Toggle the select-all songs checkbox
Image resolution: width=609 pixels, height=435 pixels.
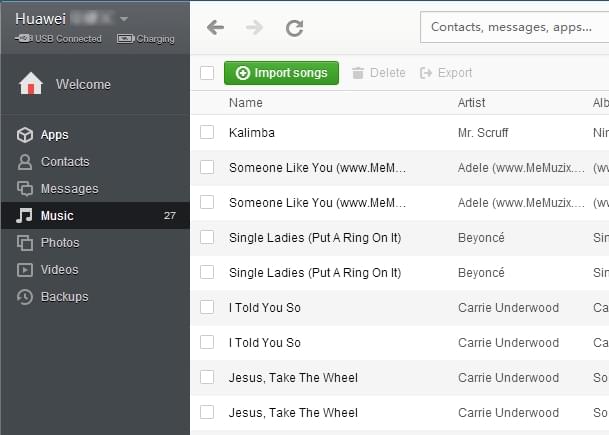click(x=207, y=73)
